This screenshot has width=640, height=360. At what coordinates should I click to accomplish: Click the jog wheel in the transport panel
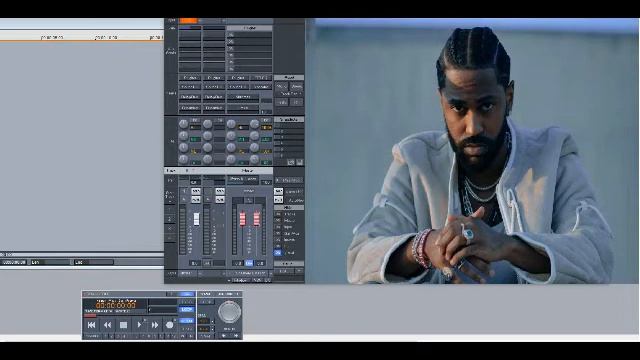(229, 312)
